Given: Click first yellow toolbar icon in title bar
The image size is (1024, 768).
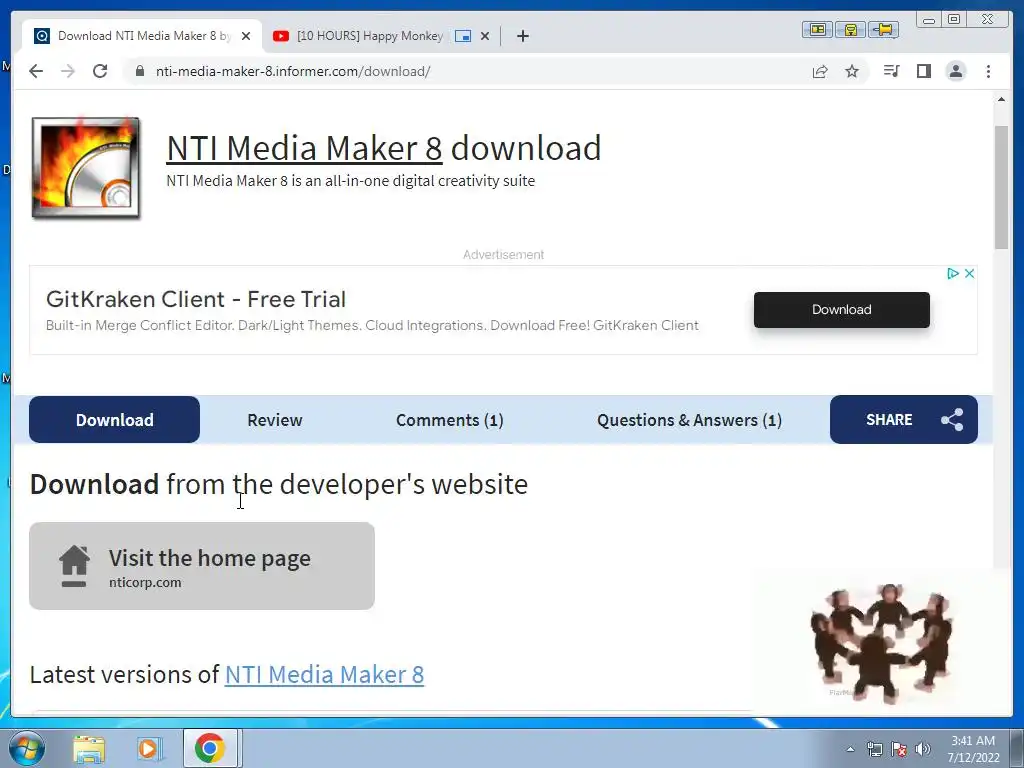Looking at the screenshot, I should [817, 29].
